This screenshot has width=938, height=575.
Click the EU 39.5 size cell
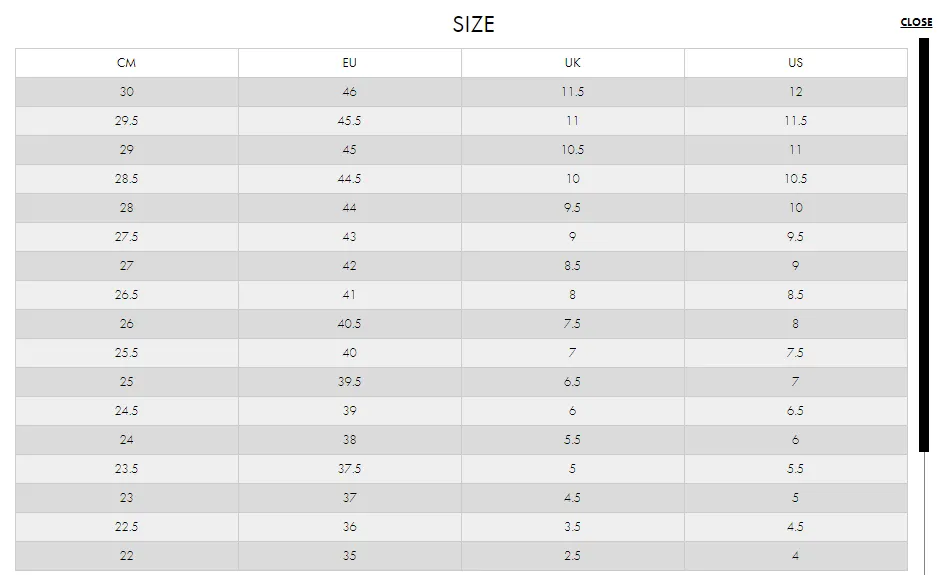[349, 382]
